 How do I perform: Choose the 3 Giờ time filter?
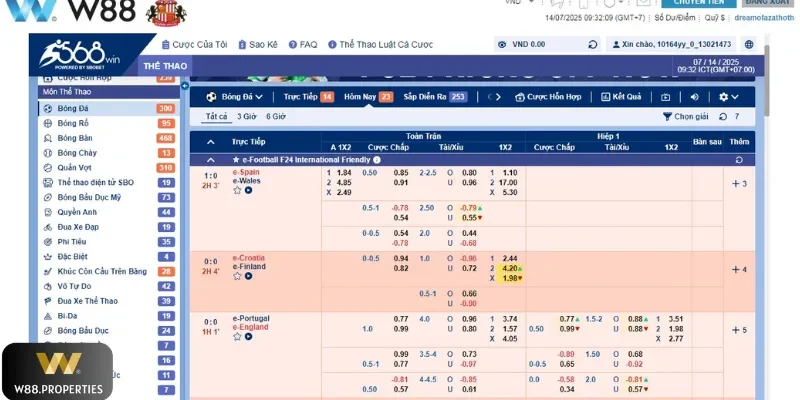click(x=246, y=116)
